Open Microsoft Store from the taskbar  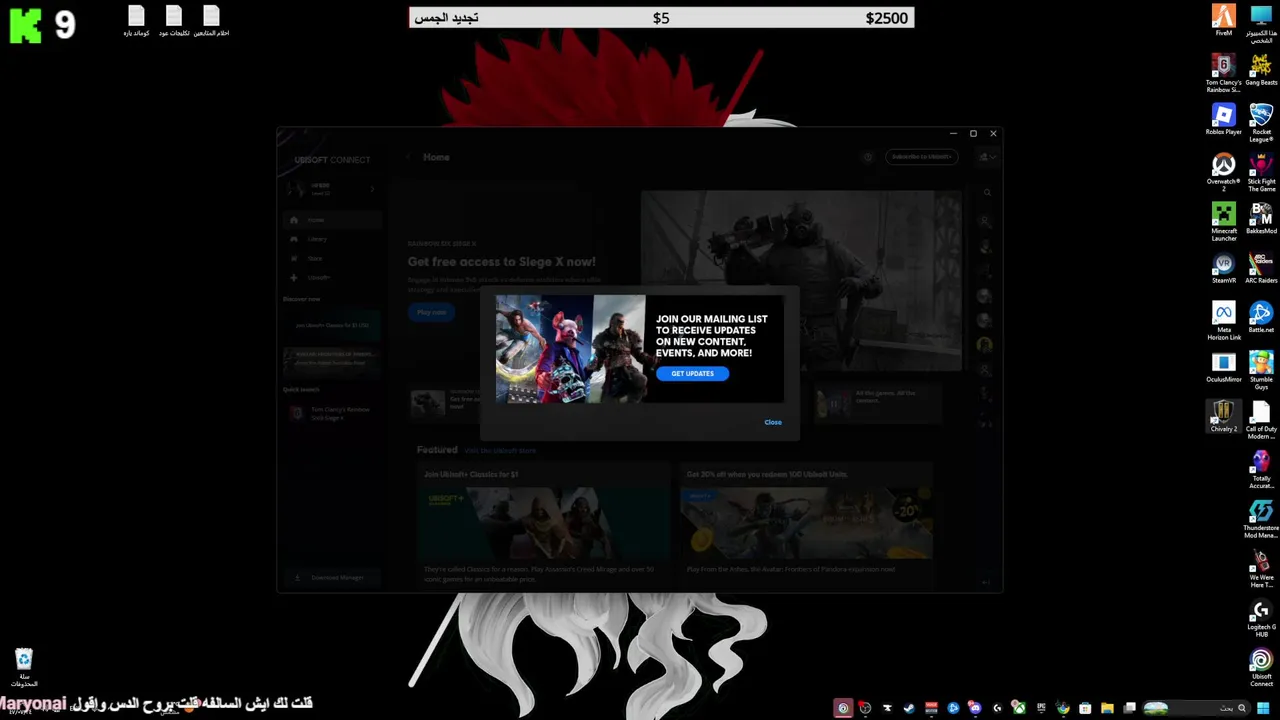pyautogui.click(x=1085, y=708)
